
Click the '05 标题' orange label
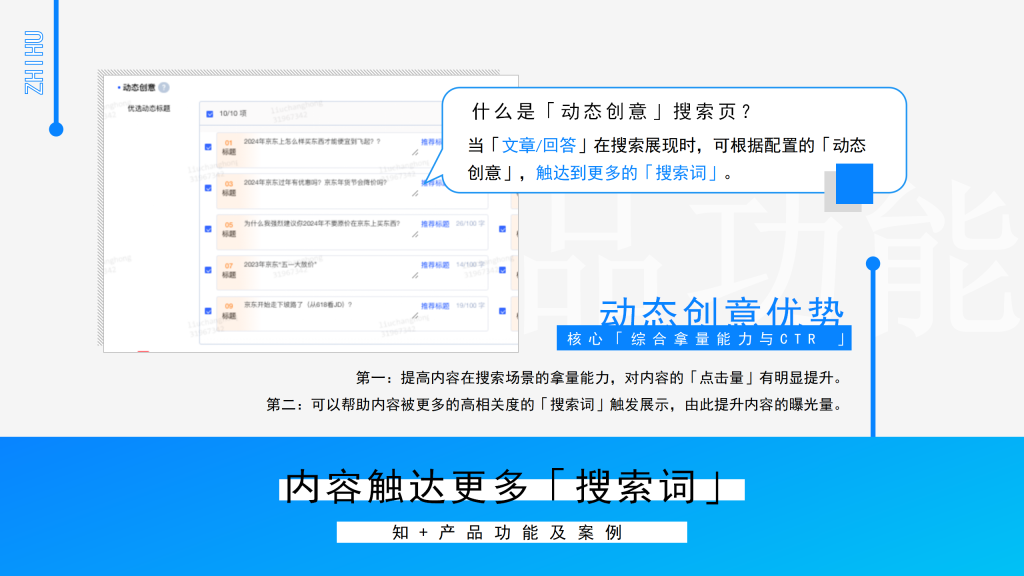tap(229, 230)
